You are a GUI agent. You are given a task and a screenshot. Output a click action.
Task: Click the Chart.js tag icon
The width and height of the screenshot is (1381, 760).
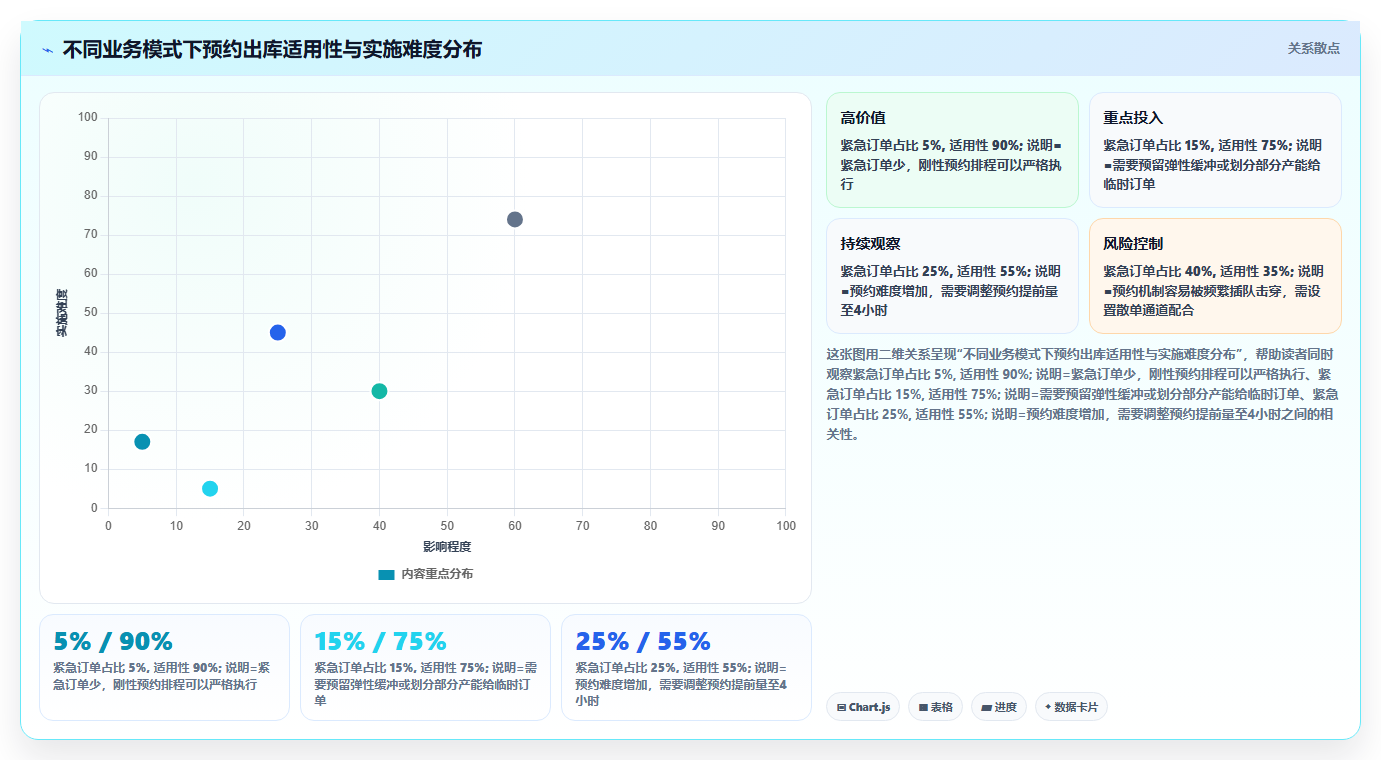click(841, 707)
